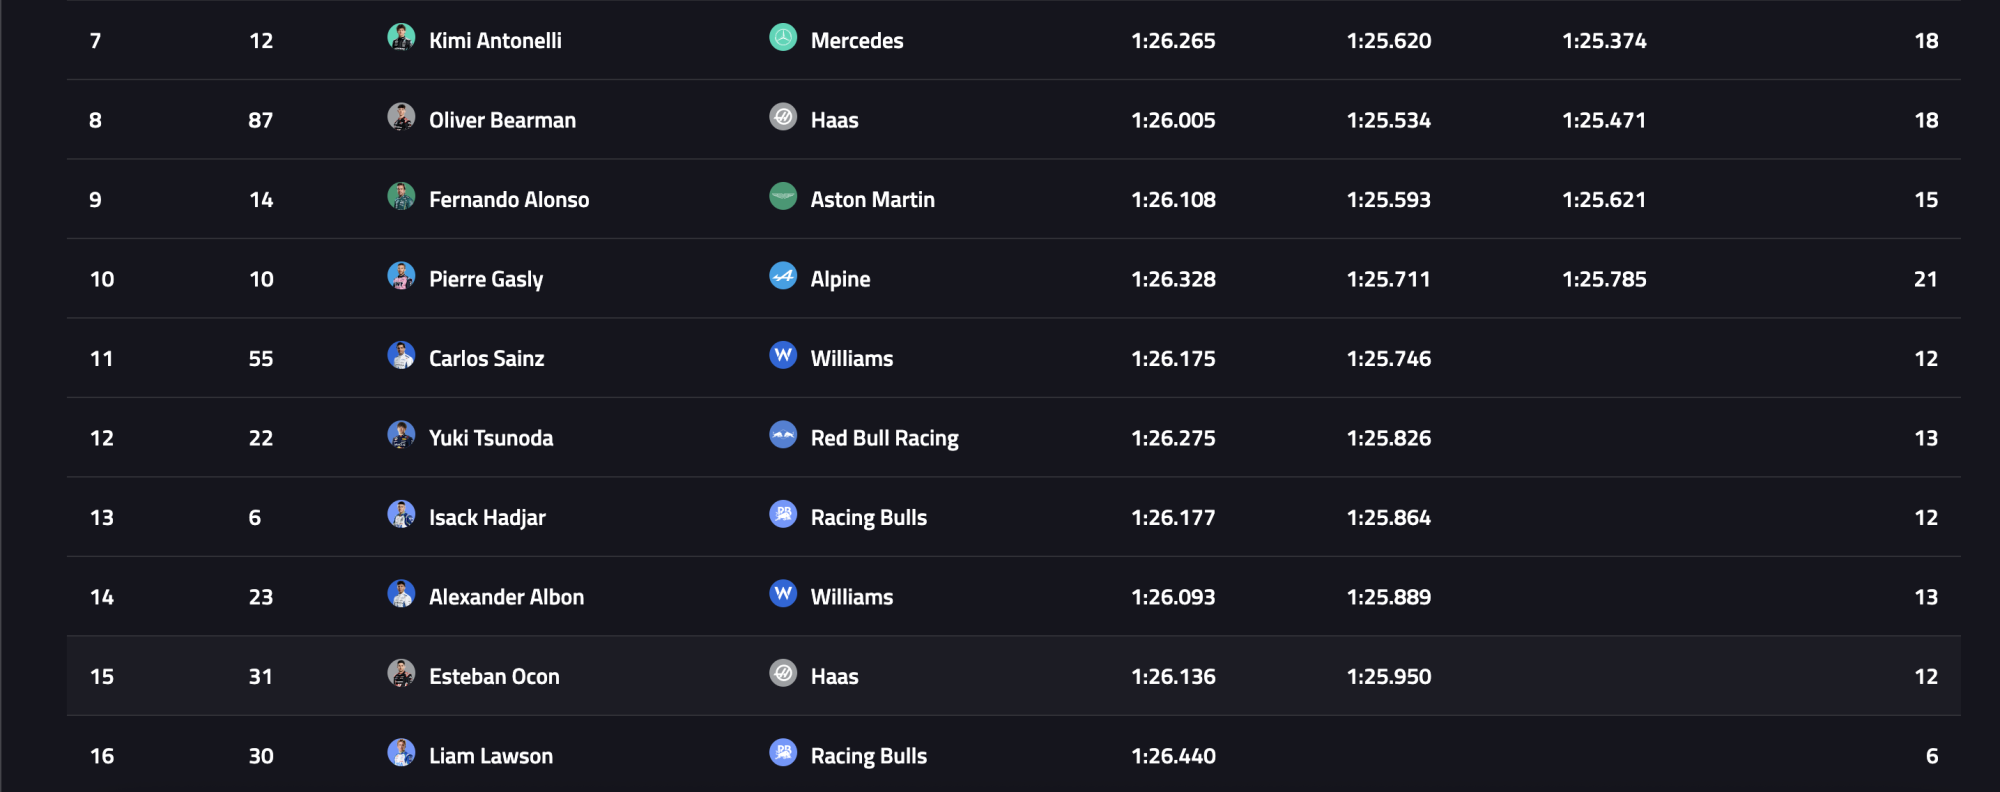The image size is (2000, 792).
Task: Click Kimi Antonelli's 1:25.374 lap time
Action: coord(1604,41)
